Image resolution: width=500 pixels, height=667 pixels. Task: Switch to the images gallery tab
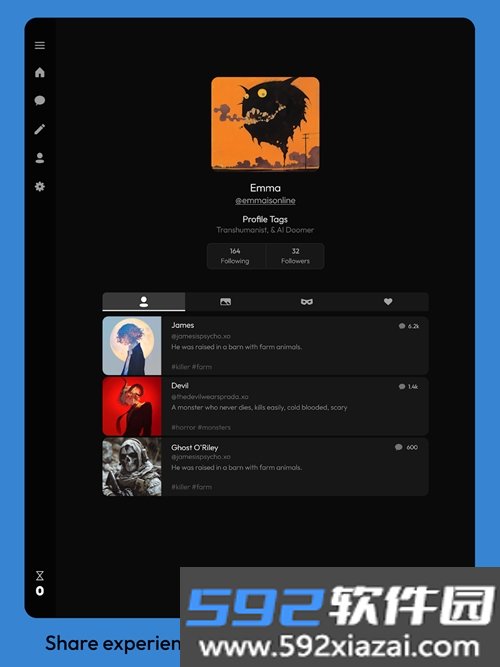click(225, 302)
